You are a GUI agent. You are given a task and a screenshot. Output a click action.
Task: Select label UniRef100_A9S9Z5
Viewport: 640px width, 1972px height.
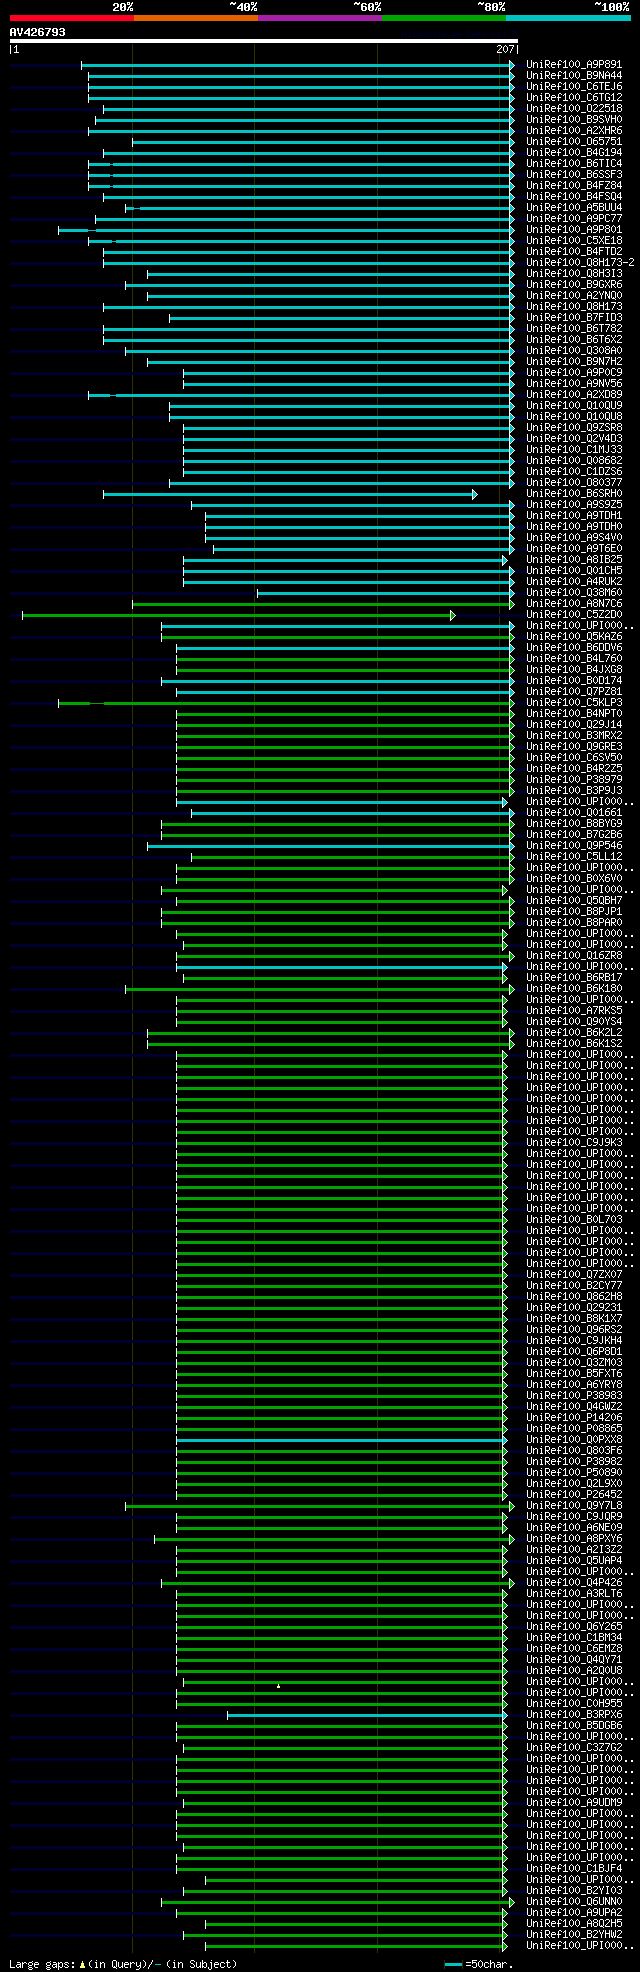click(x=574, y=505)
